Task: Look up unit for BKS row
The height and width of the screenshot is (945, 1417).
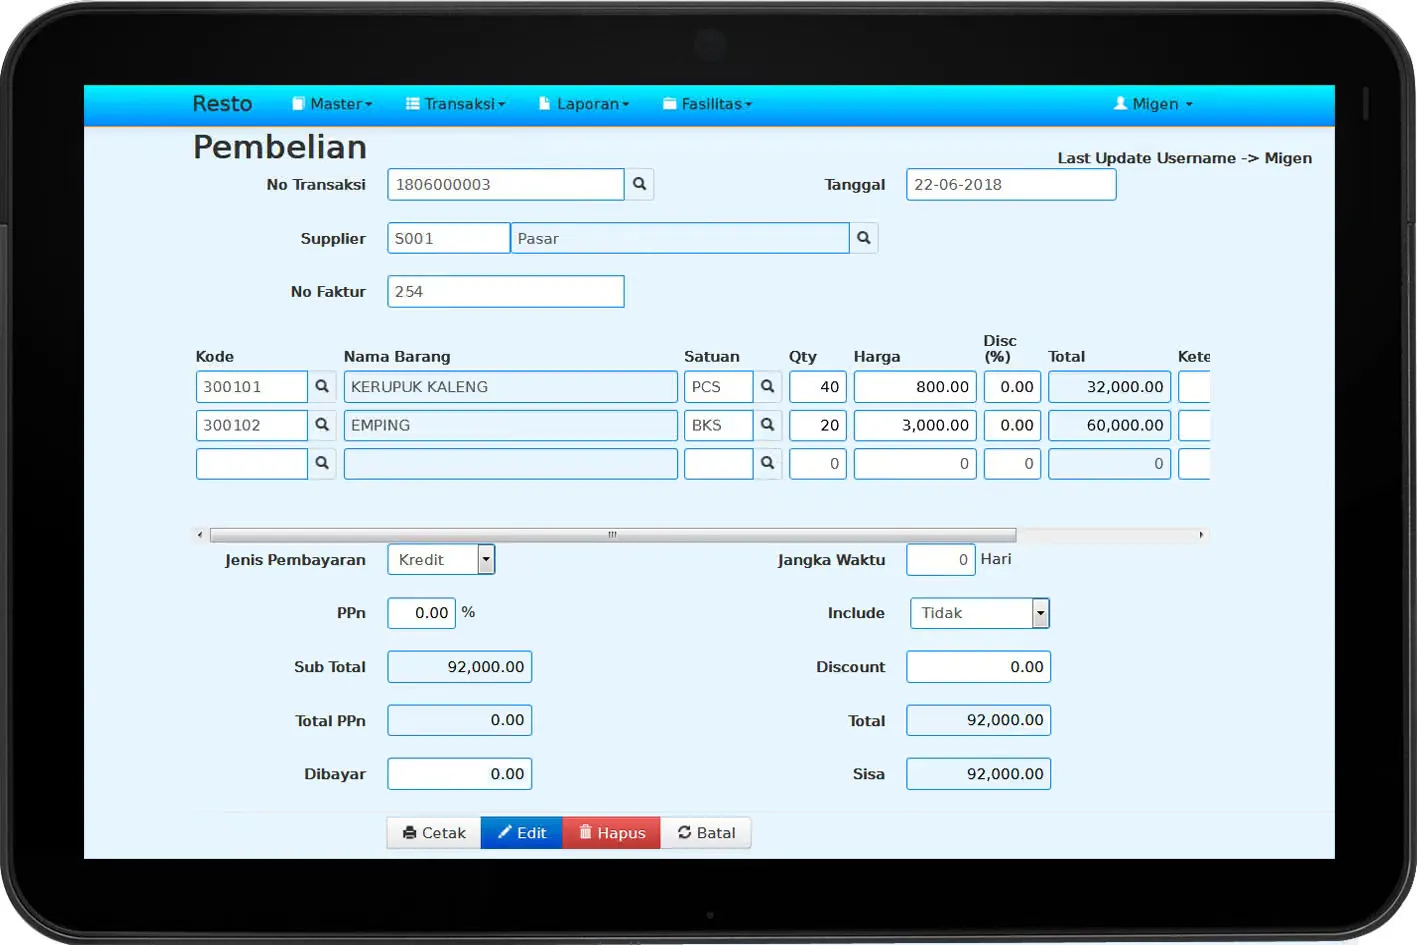Action: click(x=767, y=425)
